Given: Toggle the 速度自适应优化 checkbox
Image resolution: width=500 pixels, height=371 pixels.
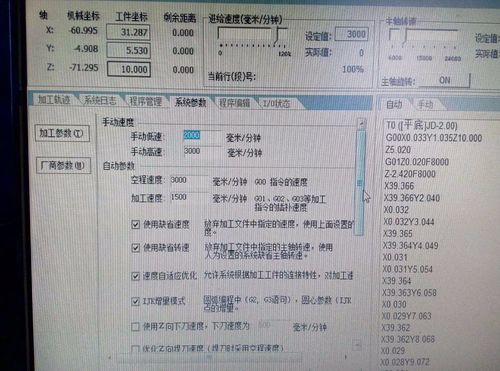Looking at the screenshot, I should tap(135, 276).
